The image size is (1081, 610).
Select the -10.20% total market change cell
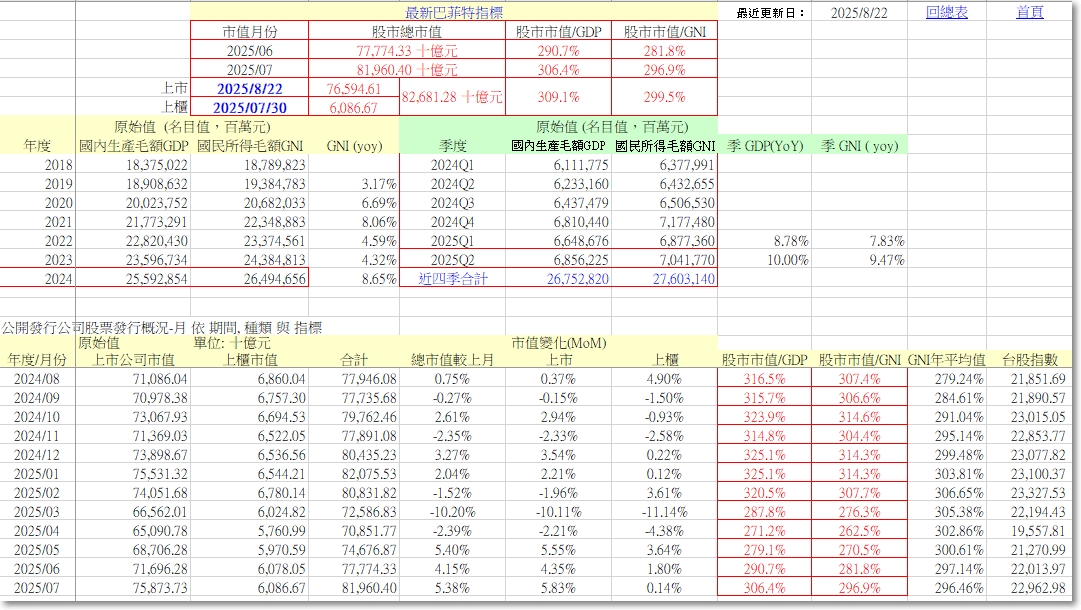452,512
